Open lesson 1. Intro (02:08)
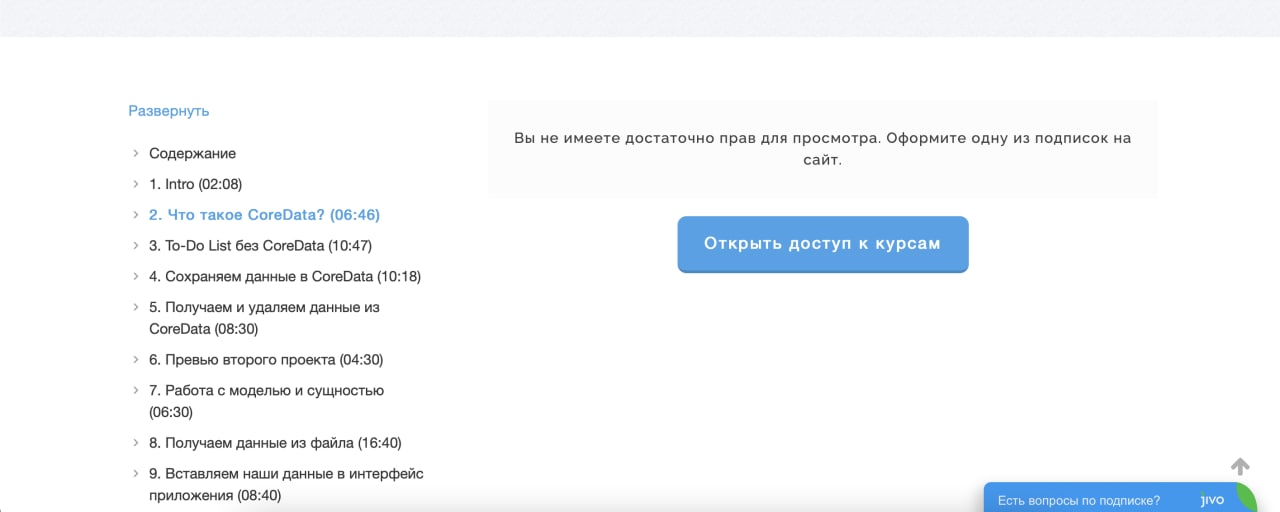Viewport: 1280px width, 512px height. (196, 184)
